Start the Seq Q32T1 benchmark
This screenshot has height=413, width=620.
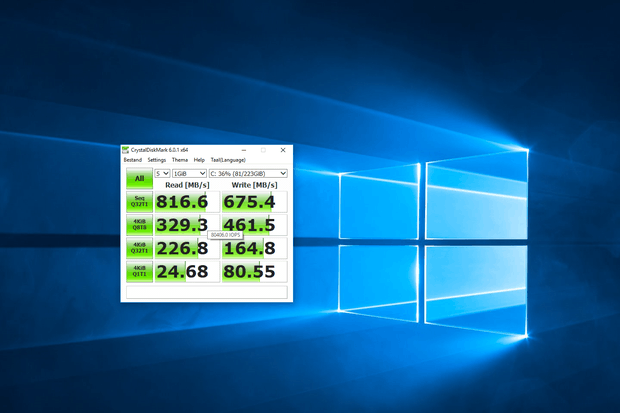pyautogui.click(x=139, y=201)
